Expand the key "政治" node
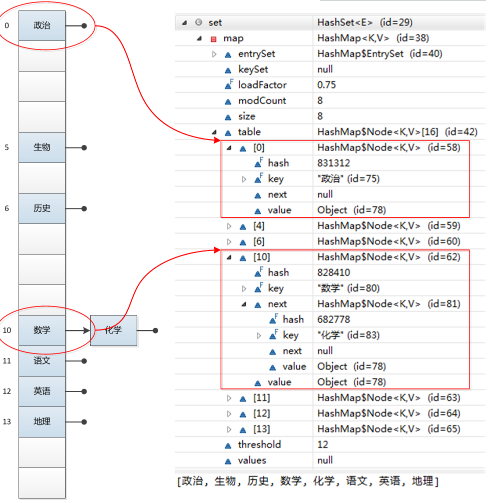 click(x=244, y=179)
